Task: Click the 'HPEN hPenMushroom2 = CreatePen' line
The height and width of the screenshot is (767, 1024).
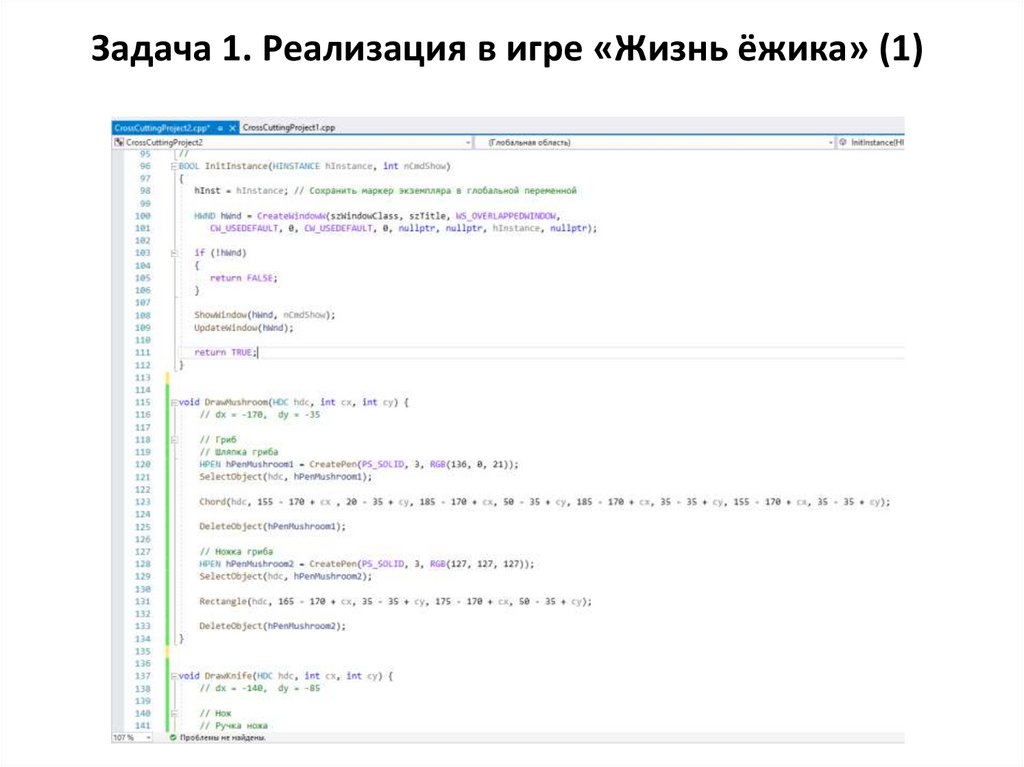Action: pyautogui.click(x=366, y=564)
